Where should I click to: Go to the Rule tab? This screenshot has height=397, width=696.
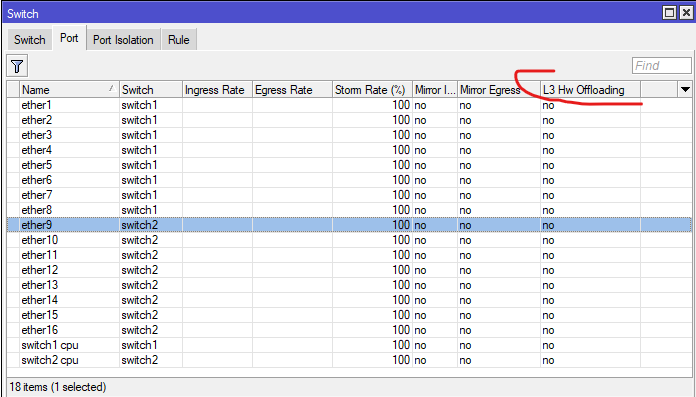pyautogui.click(x=178, y=40)
